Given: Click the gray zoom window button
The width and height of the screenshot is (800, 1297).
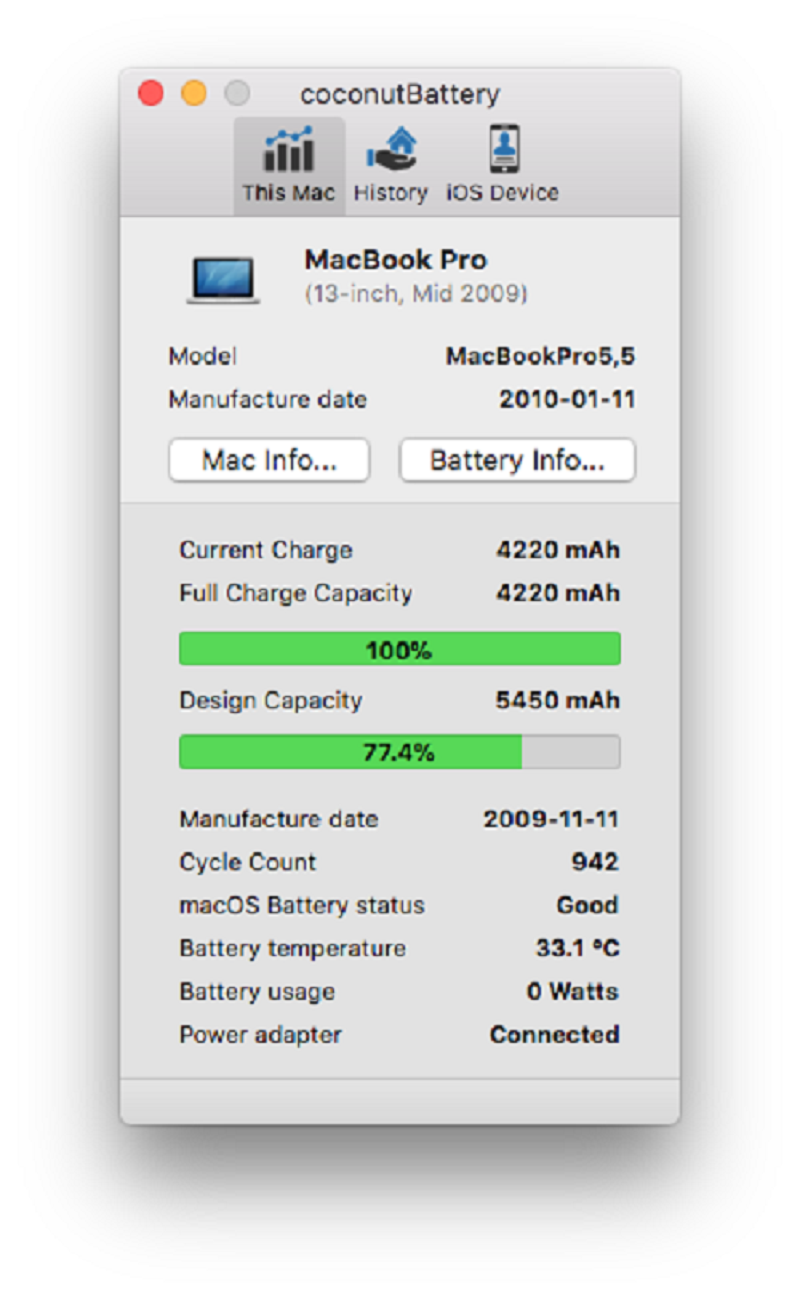Looking at the screenshot, I should click(237, 94).
